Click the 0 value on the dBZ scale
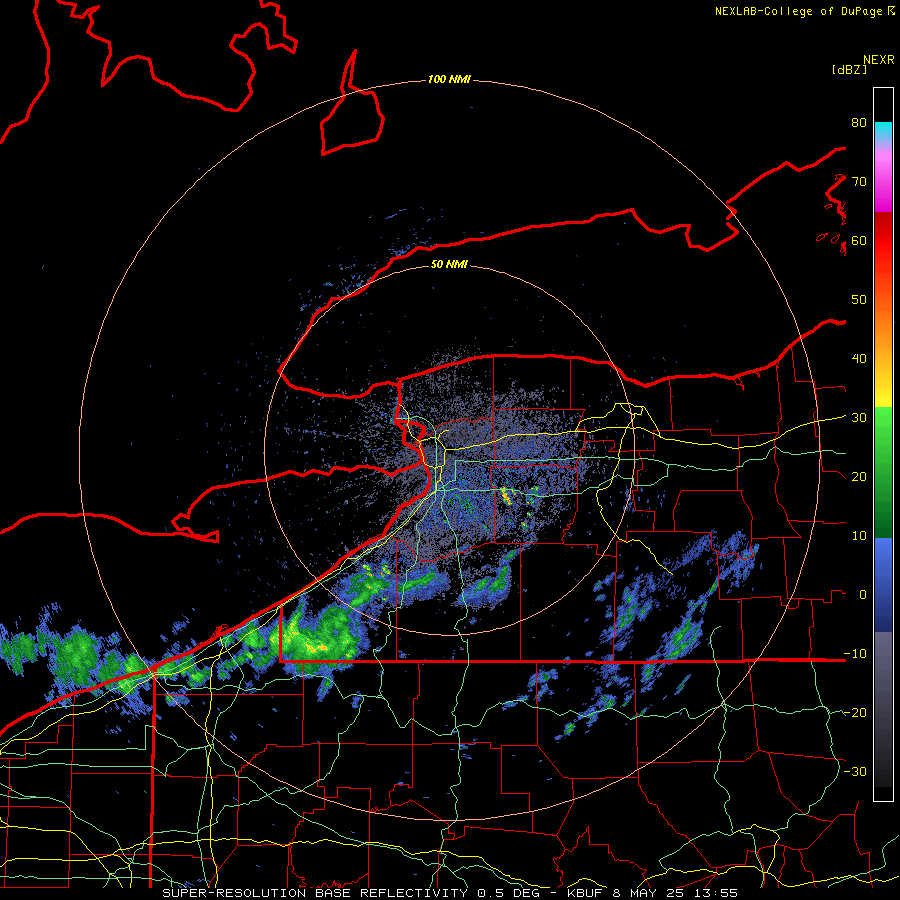 point(863,595)
